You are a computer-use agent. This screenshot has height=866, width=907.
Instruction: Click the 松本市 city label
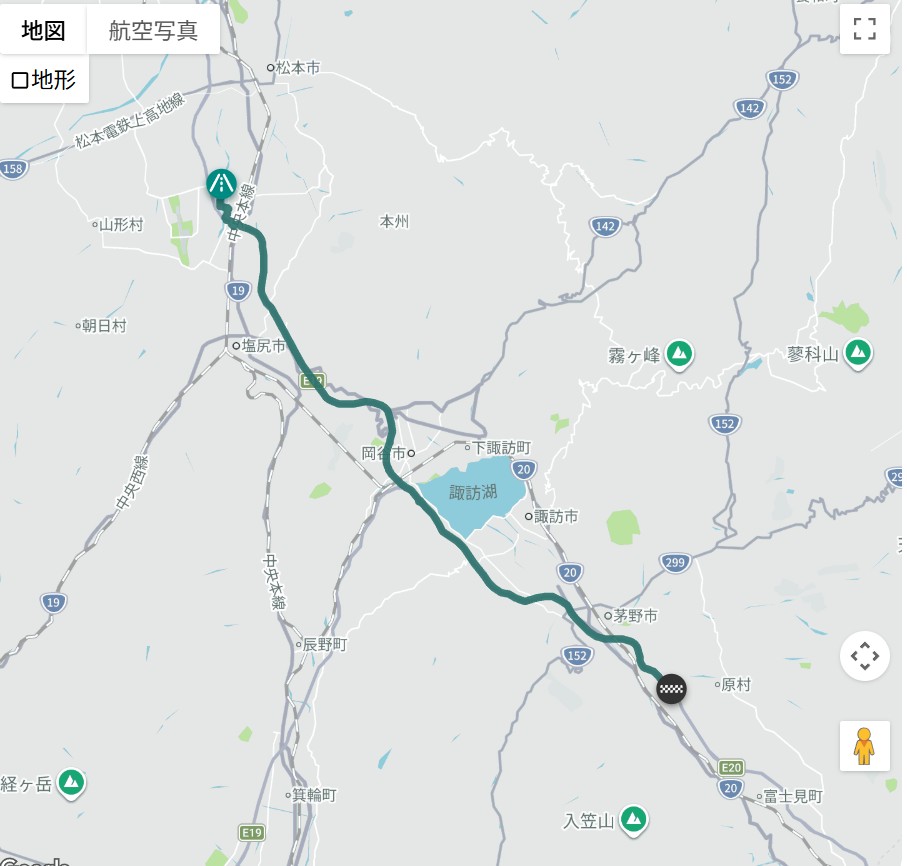click(297, 68)
